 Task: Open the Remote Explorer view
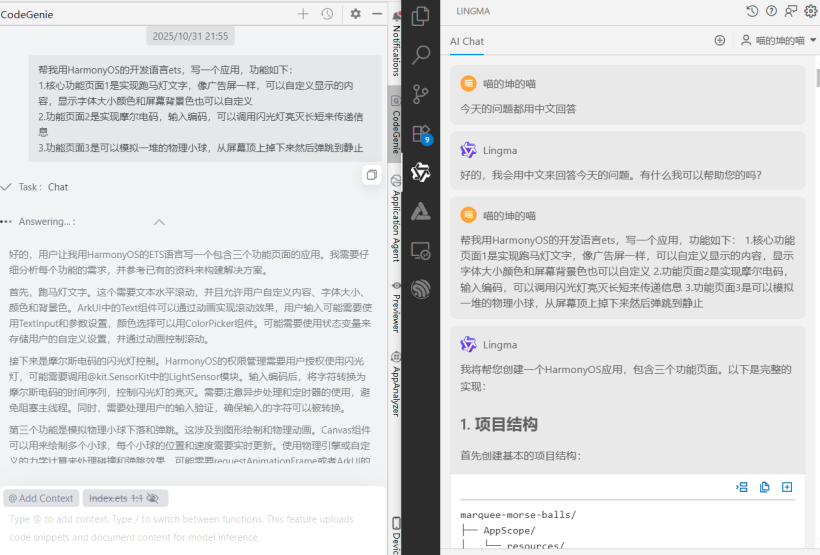(x=421, y=251)
